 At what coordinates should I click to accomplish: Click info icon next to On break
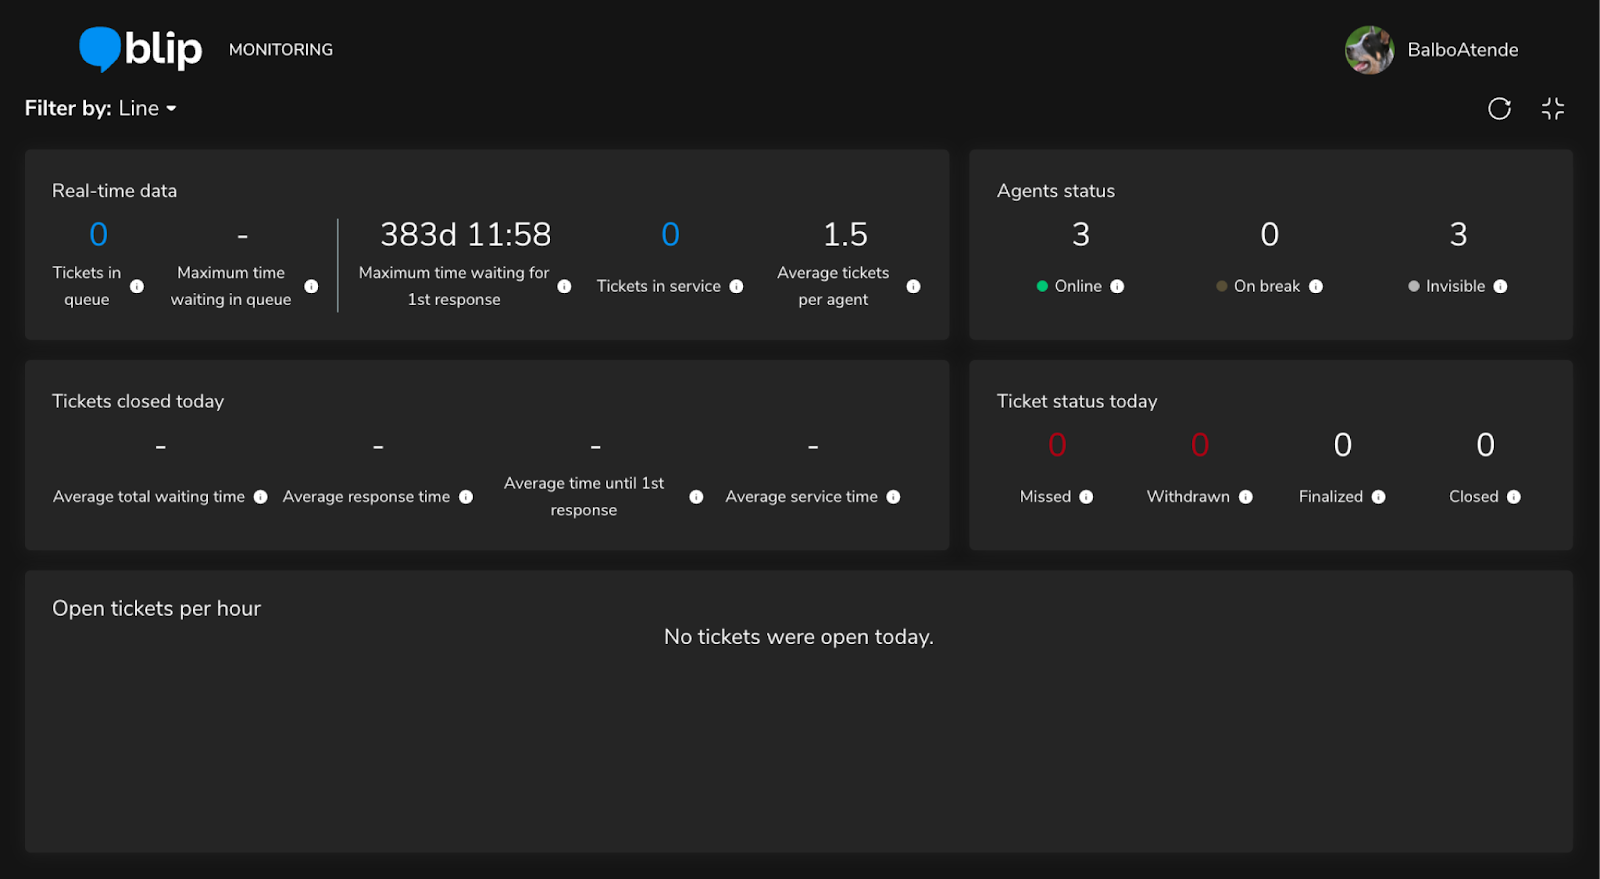click(1316, 286)
